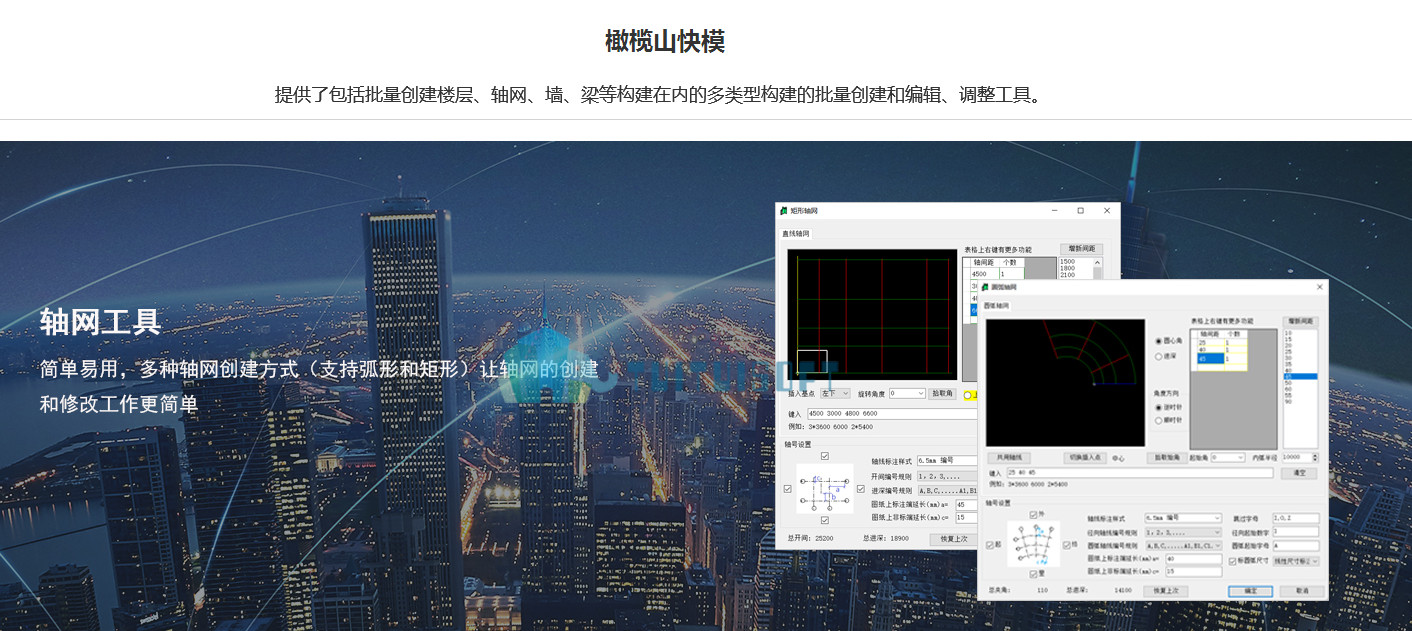Close the 圆弧轴网 dialog window
Viewport: 1412px width, 631px height.
(1320, 287)
